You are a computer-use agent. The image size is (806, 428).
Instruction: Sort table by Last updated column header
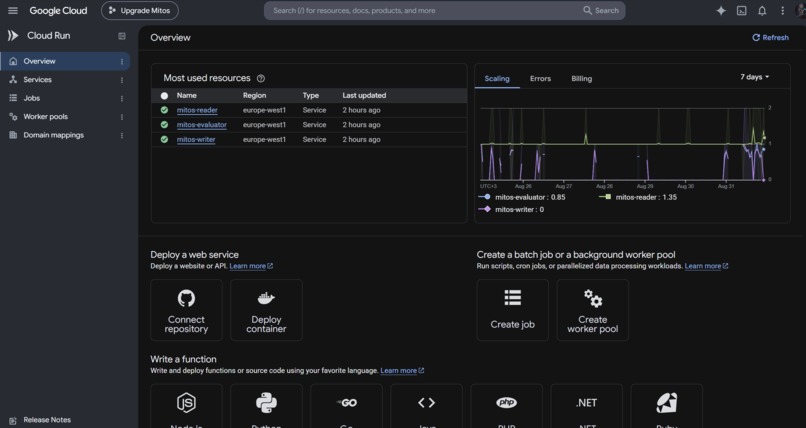[x=364, y=96]
